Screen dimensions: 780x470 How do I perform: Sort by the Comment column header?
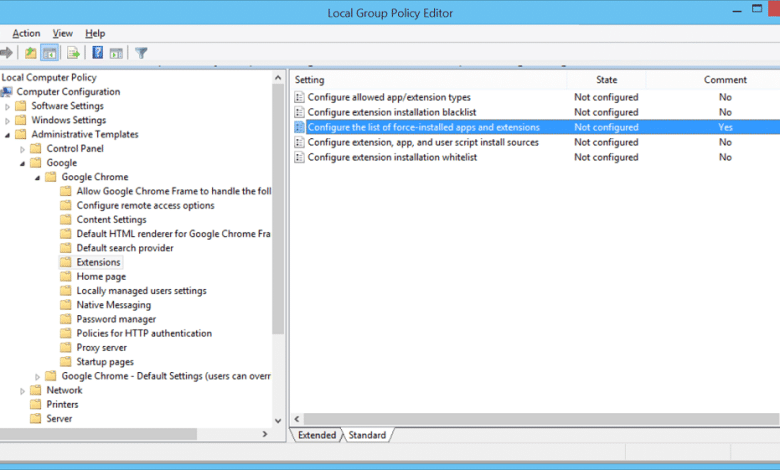click(725, 80)
